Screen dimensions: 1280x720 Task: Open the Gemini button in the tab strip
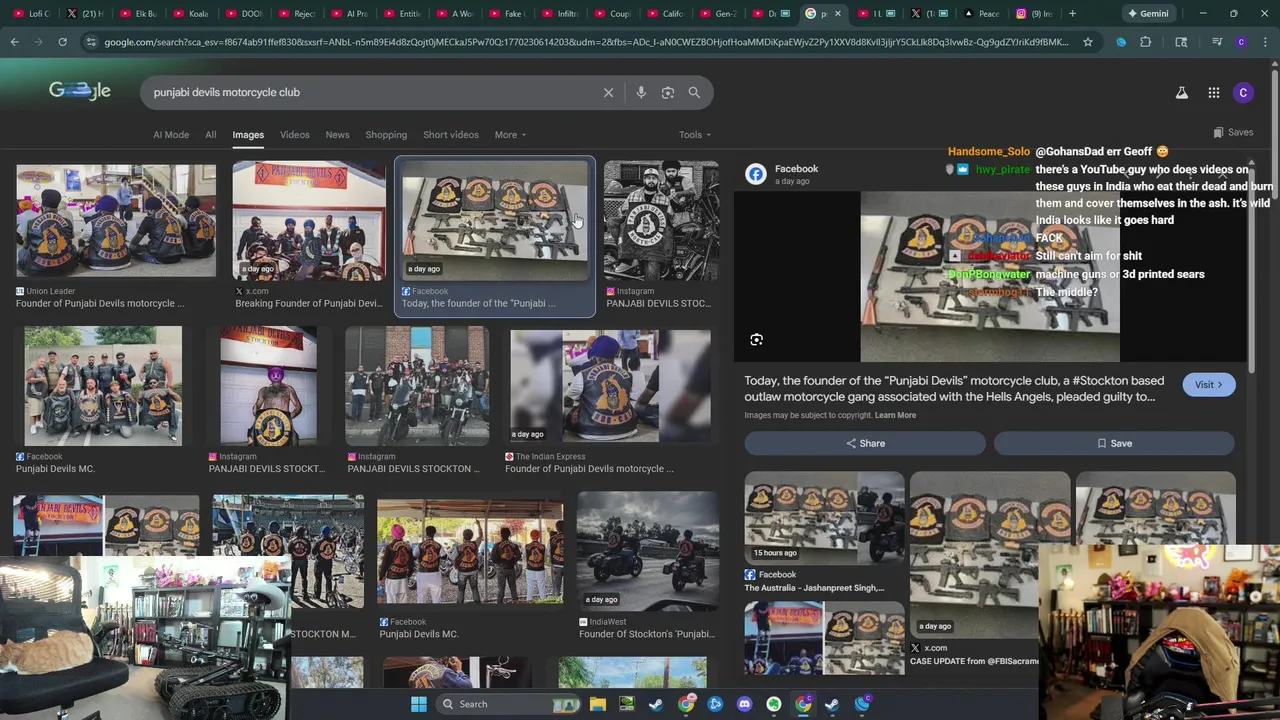pyautogui.click(x=1147, y=13)
